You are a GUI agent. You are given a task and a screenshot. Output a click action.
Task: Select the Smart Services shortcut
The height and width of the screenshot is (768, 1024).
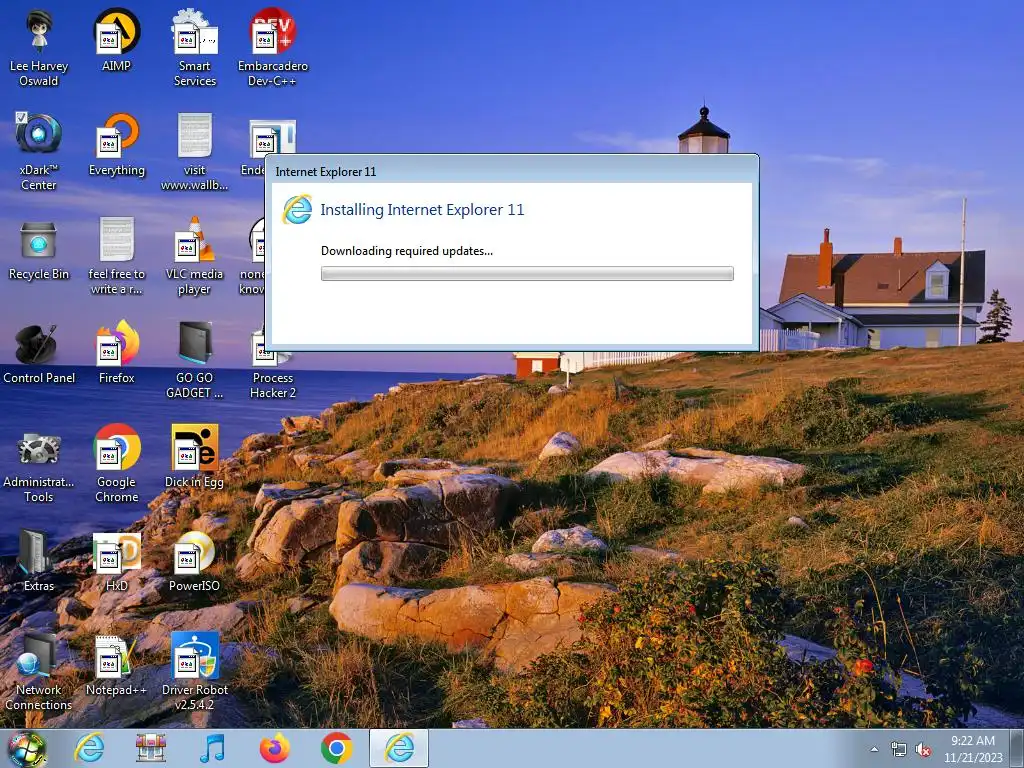click(195, 48)
